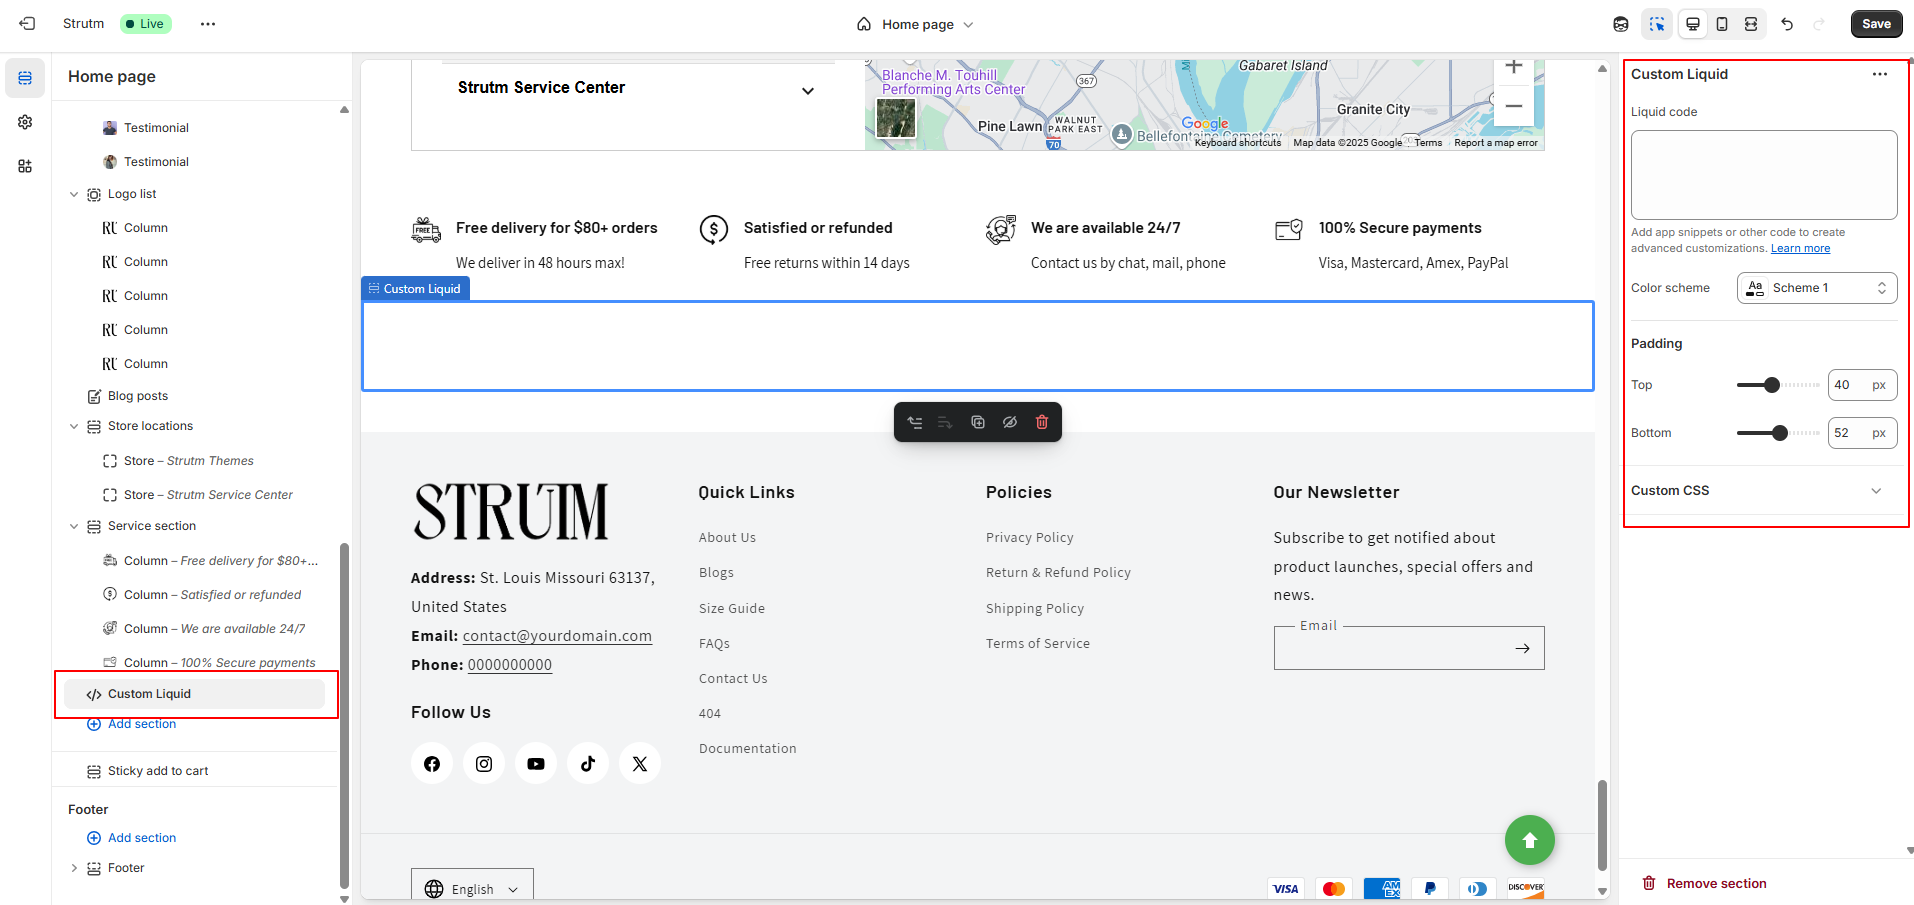Toggle the inspector selection mode icon
The height and width of the screenshot is (905, 1914).
coord(1657,24)
